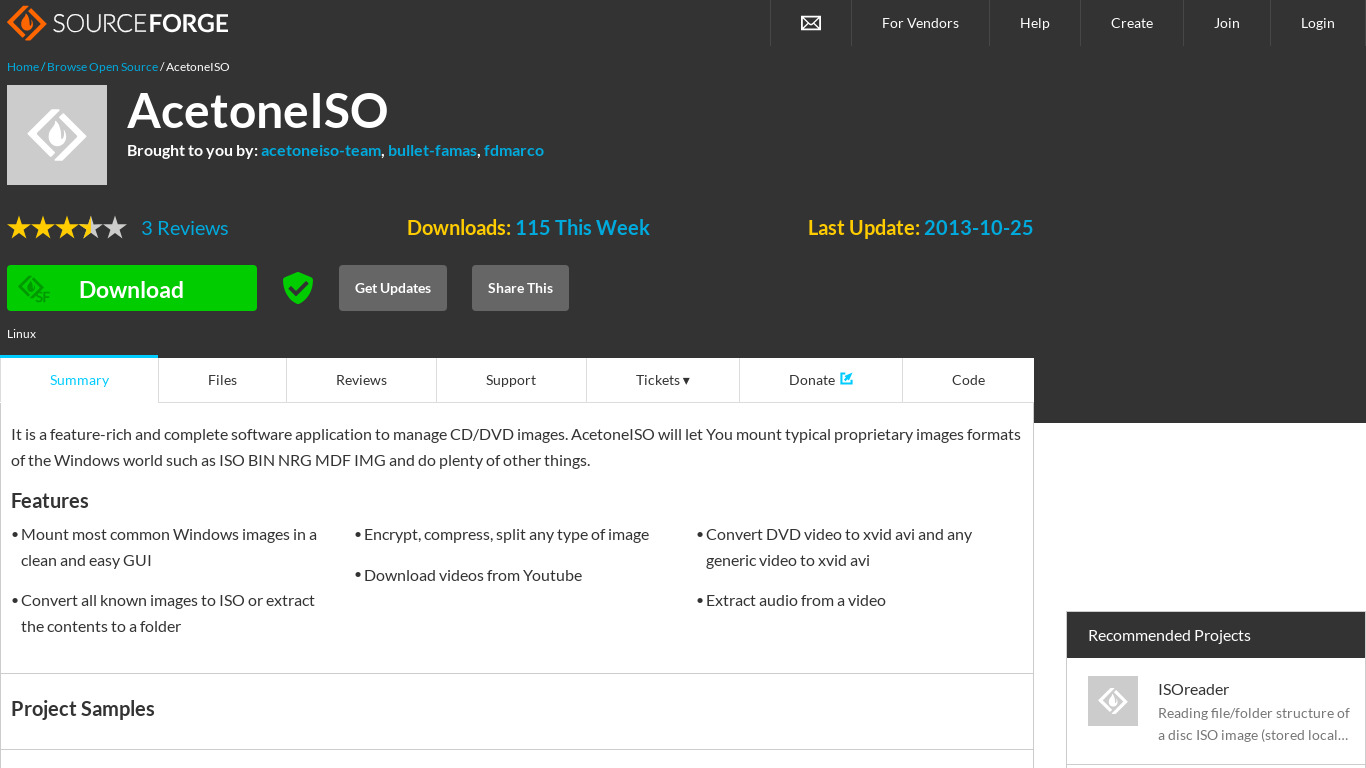Click 115 This Week downloads stat
The image size is (1366, 768).
[x=582, y=228]
